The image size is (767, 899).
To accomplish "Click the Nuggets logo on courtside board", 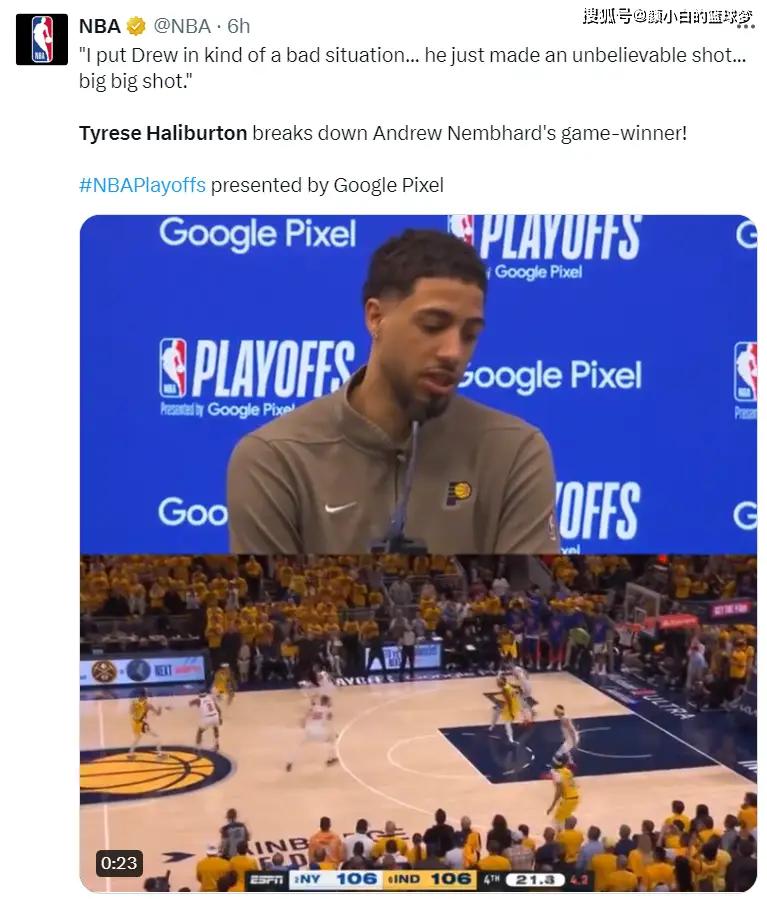I will click(x=104, y=671).
